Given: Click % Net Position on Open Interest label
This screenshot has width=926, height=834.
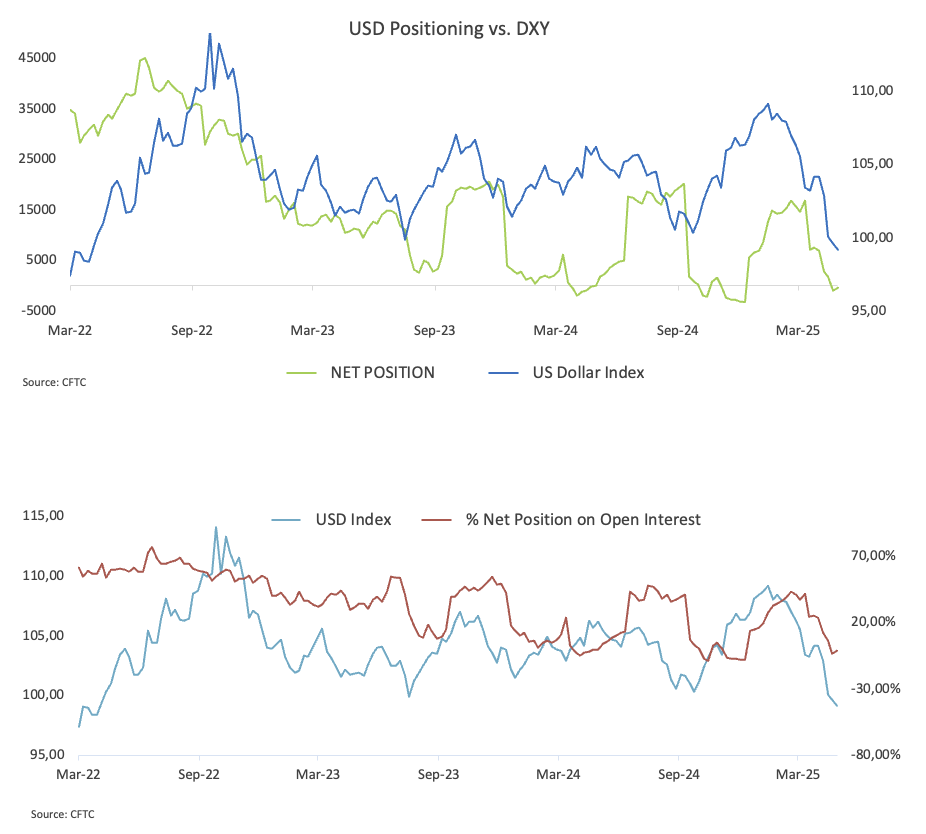Looking at the screenshot, I should point(583,520).
